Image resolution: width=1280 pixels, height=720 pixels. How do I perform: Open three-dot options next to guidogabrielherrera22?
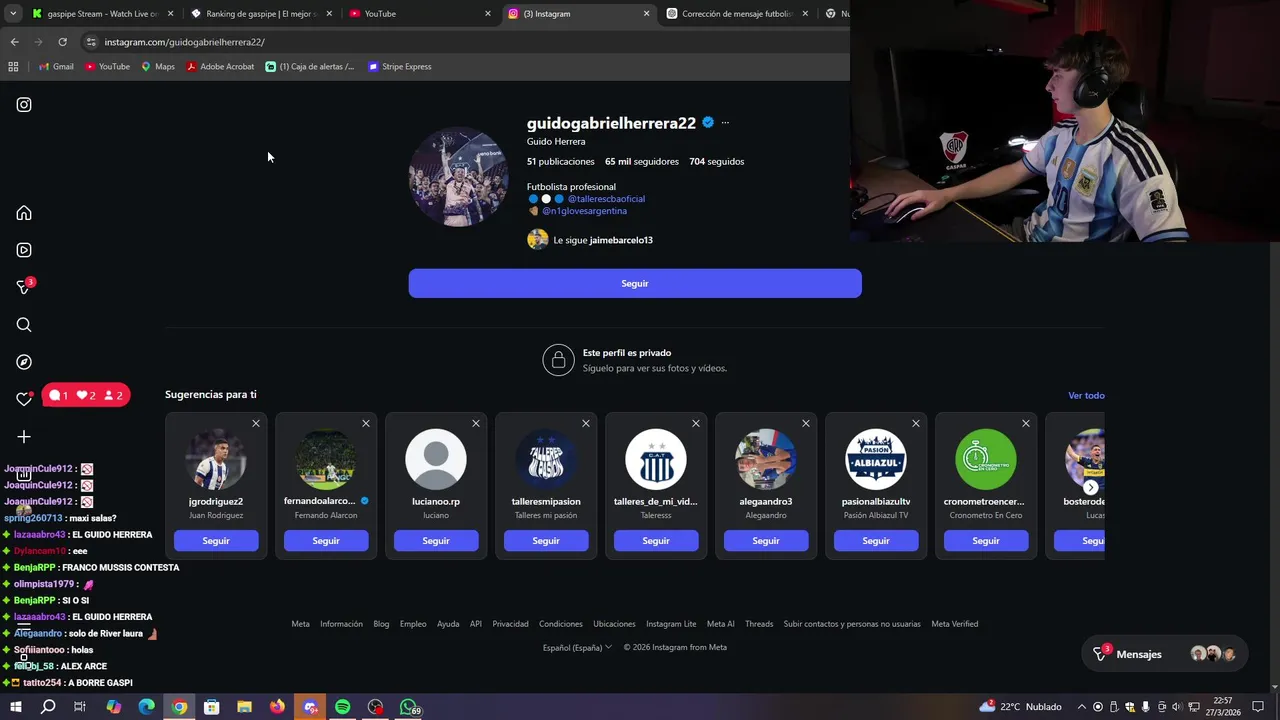click(725, 123)
